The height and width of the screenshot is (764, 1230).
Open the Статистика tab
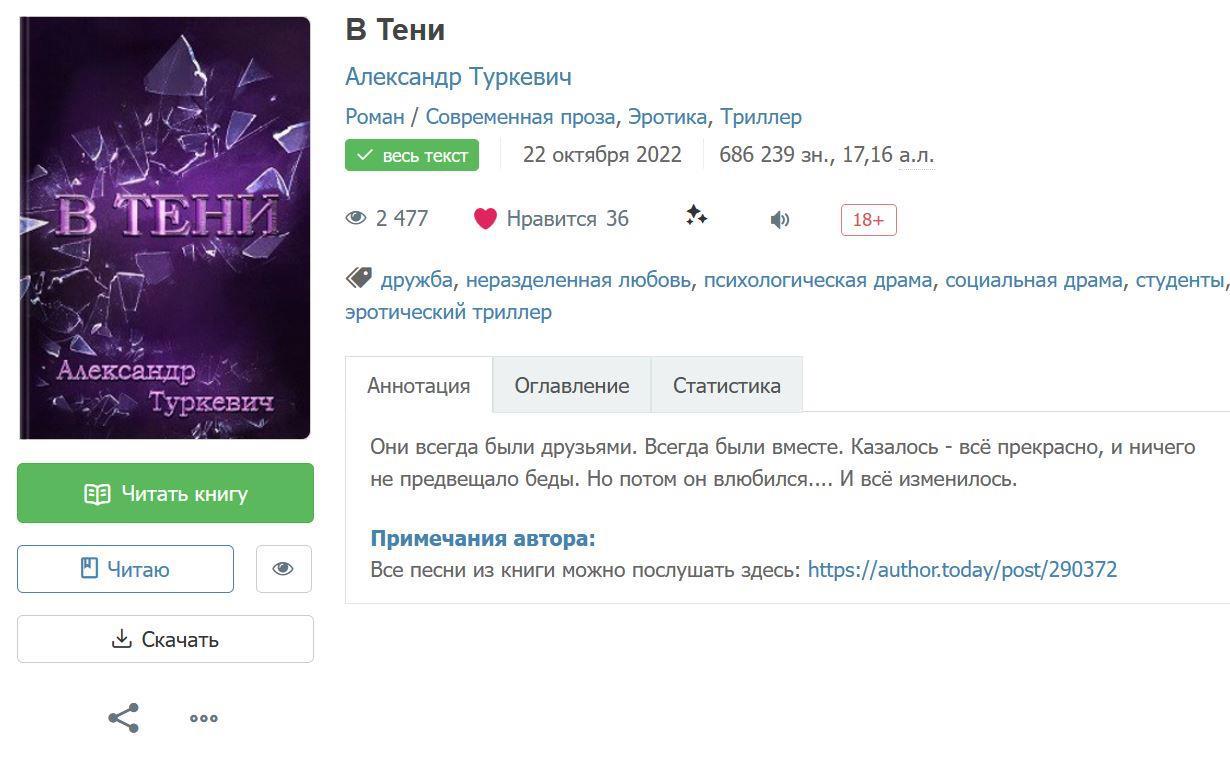click(727, 386)
